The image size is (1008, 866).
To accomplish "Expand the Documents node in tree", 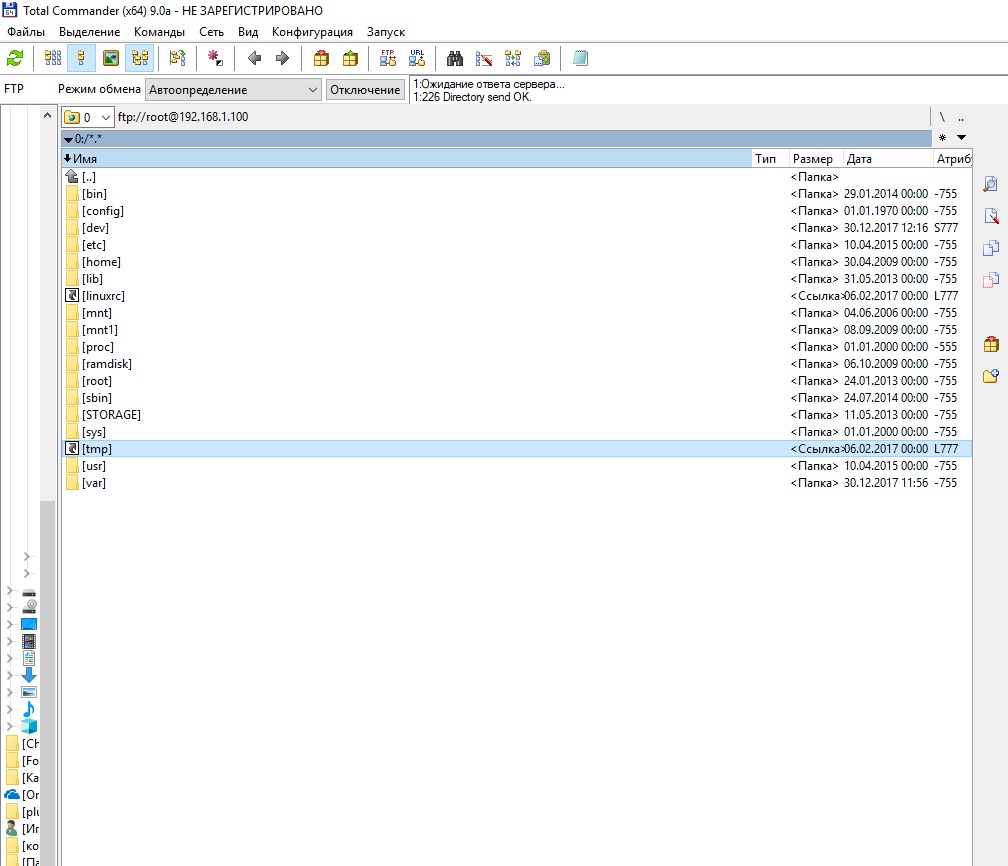I will (10, 658).
